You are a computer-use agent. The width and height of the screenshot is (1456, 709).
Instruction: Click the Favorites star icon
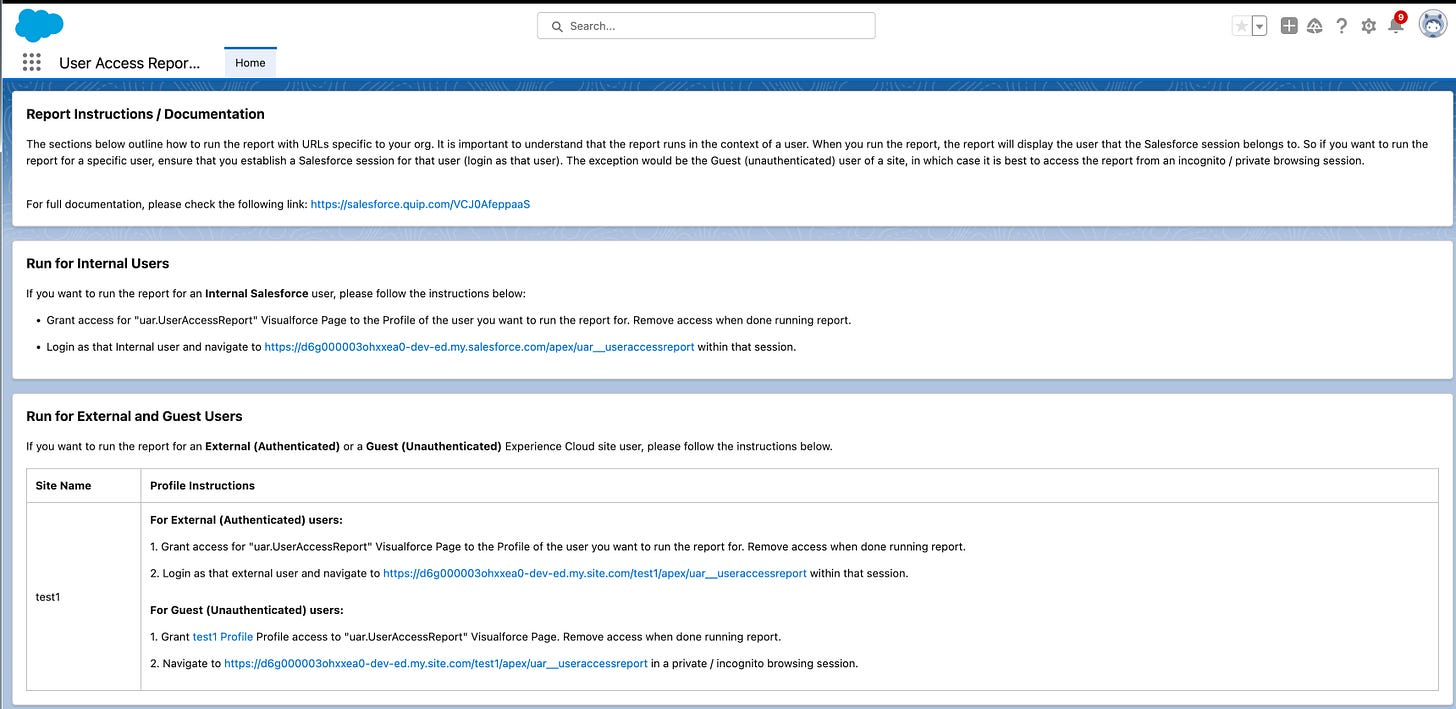[x=1241, y=27]
